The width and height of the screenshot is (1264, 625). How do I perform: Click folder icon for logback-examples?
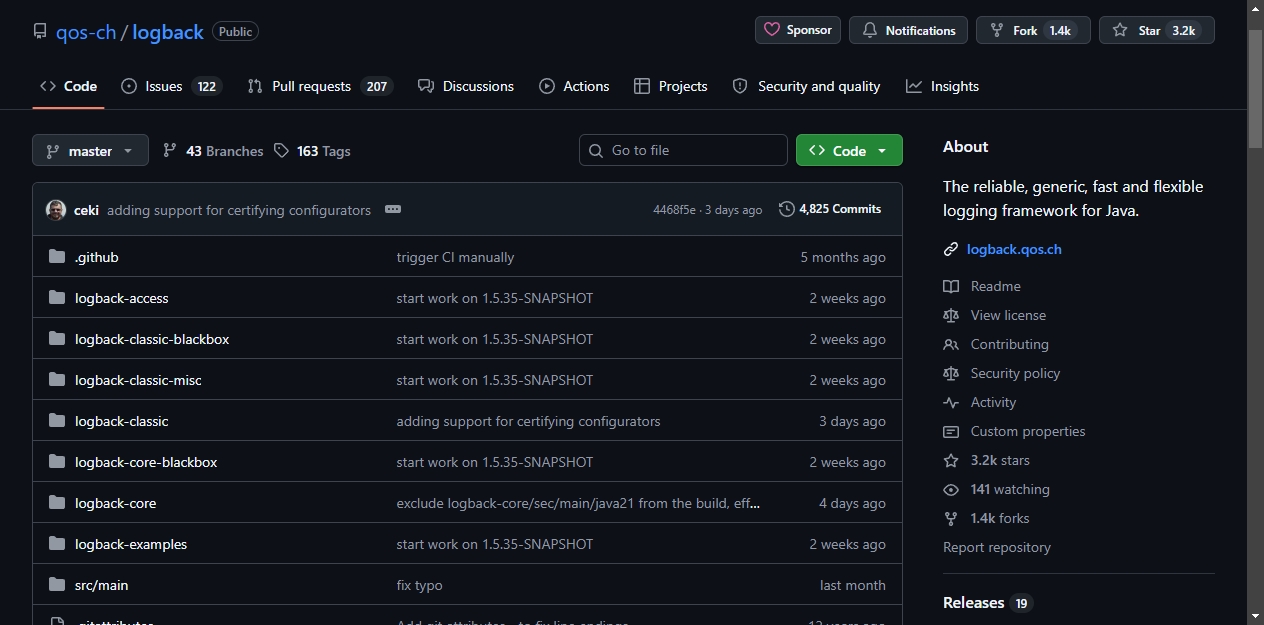coord(57,544)
